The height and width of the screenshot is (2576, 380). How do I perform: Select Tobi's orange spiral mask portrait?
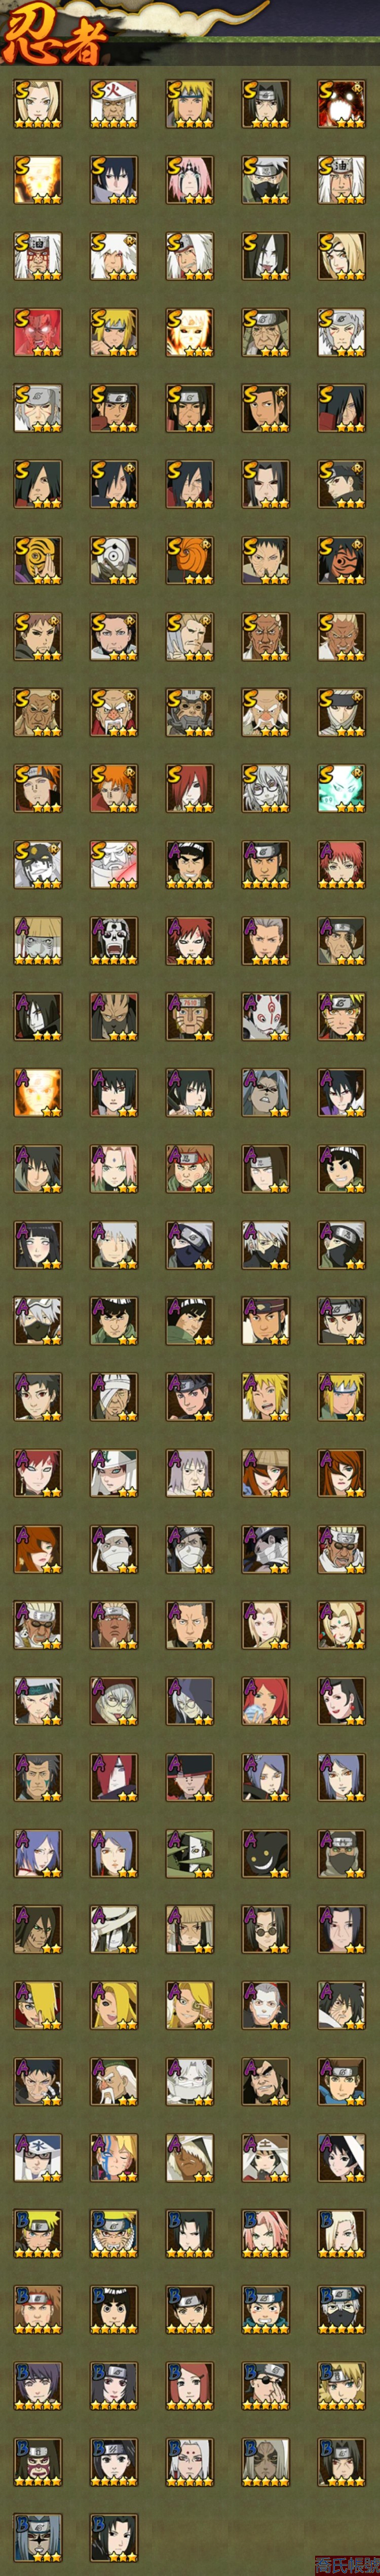[x=190, y=560]
